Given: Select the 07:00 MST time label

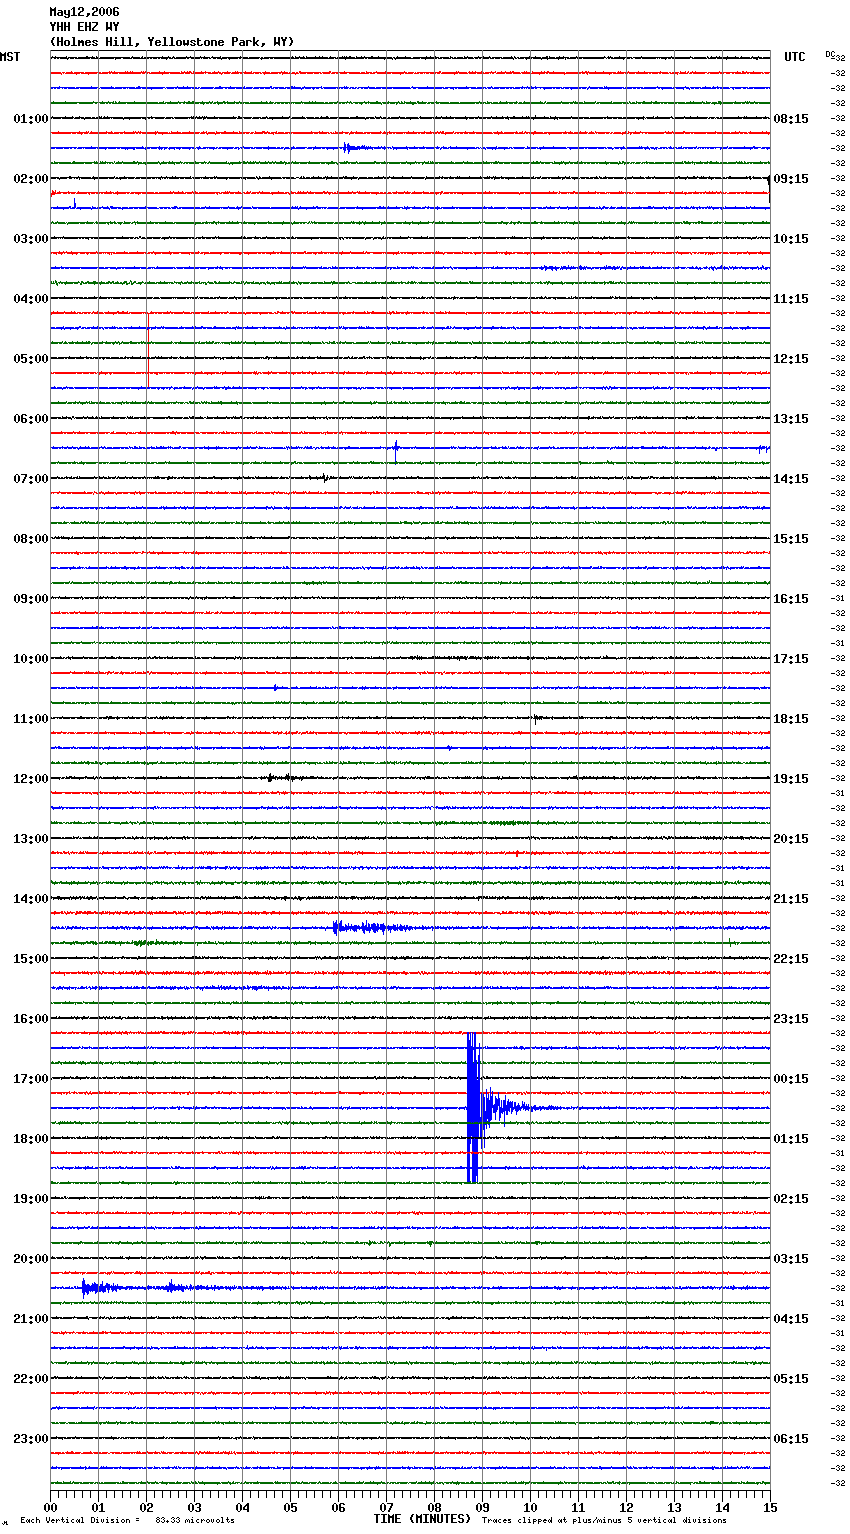Looking at the screenshot, I should (31, 479).
